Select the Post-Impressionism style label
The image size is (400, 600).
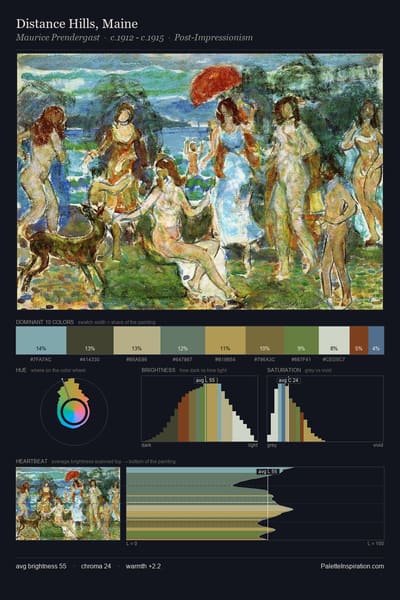(213, 38)
